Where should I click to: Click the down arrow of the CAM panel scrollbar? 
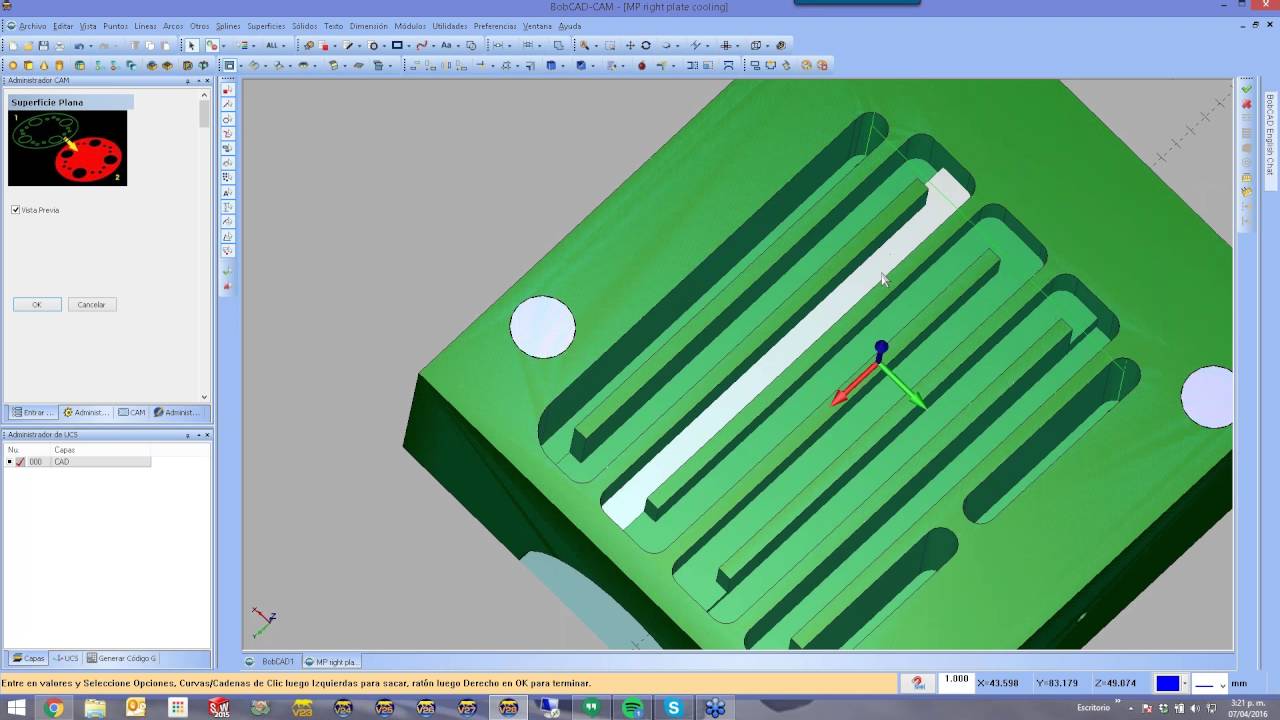(x=205, y=397)
